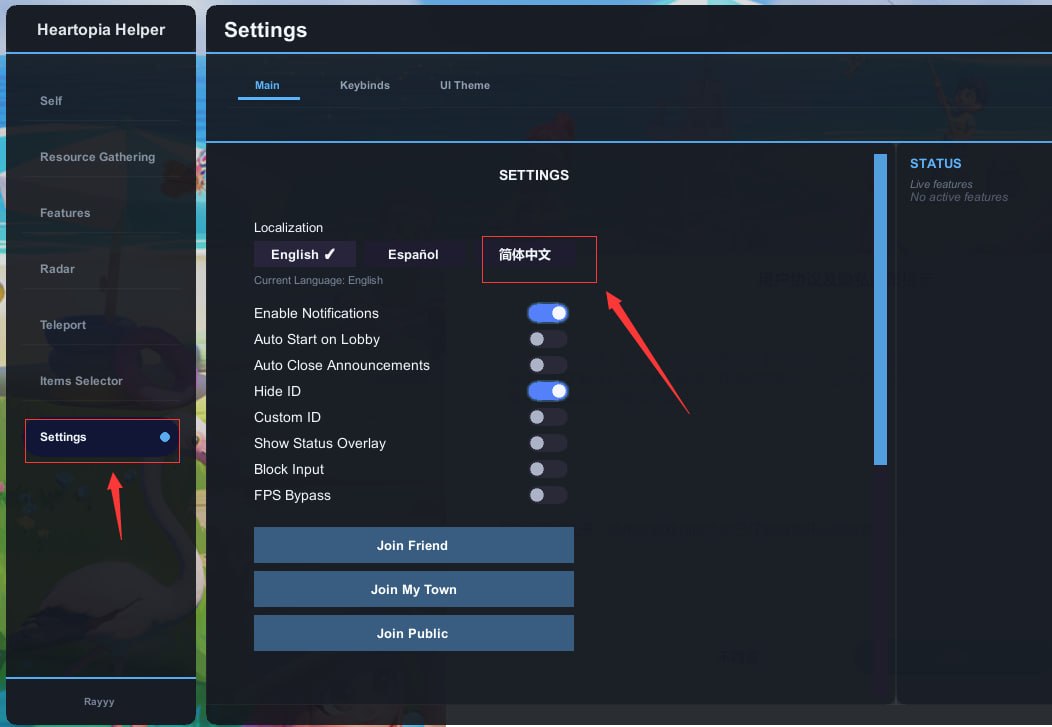Enable Auto Start on Lobby

(x=548, y=339)
